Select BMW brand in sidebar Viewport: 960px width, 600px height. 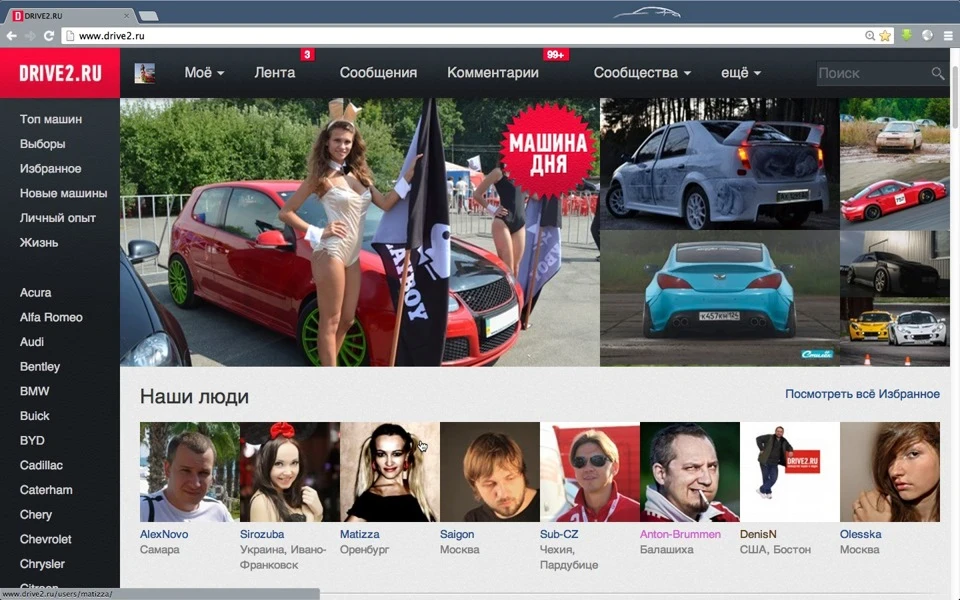point(34,391)
